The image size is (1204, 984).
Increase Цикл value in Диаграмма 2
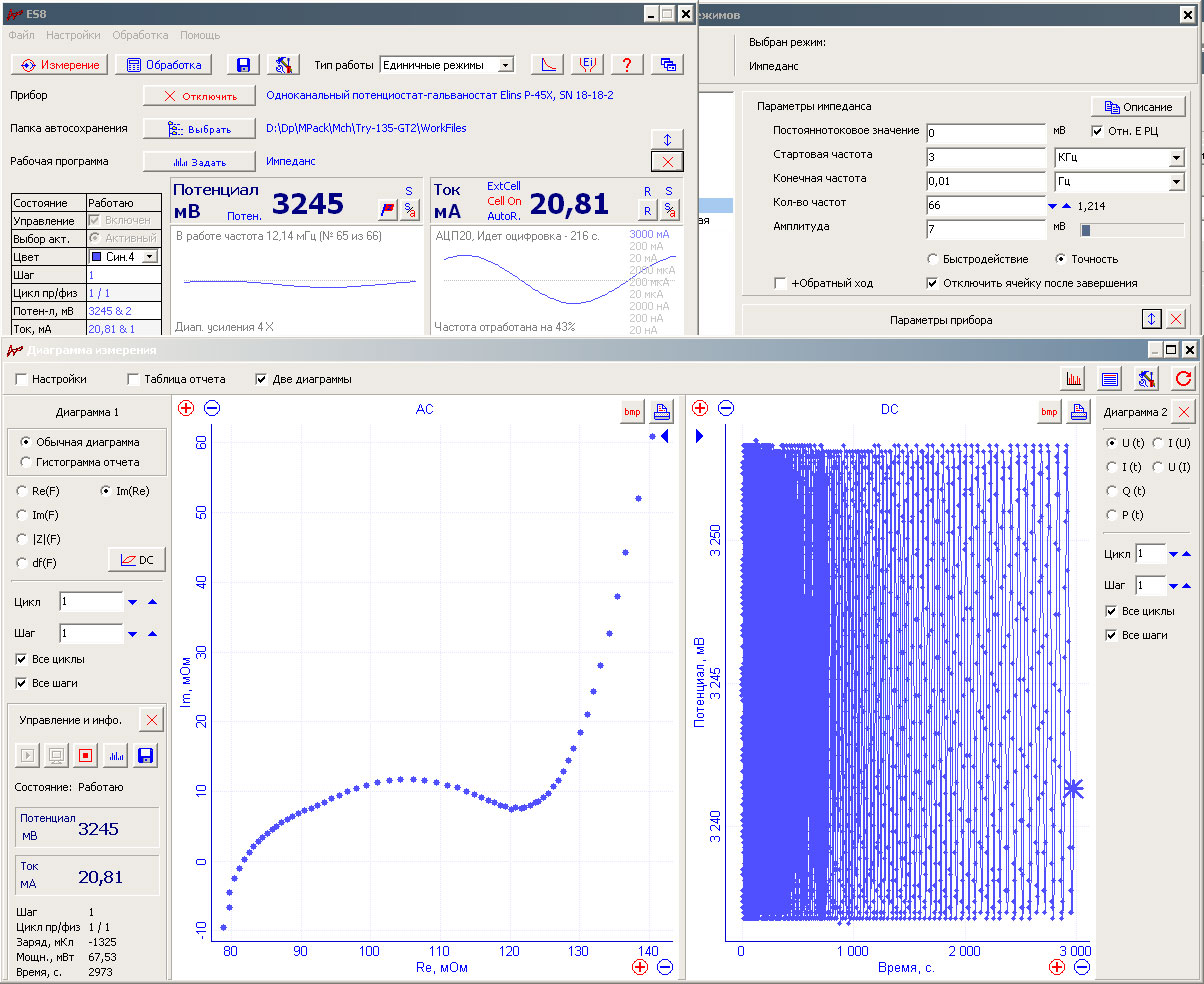tap(1187, 554)
